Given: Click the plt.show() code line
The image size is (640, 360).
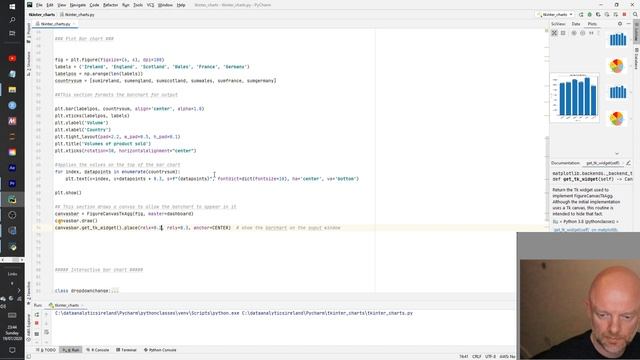Looking at the screenshot, I should click(68, 193).
